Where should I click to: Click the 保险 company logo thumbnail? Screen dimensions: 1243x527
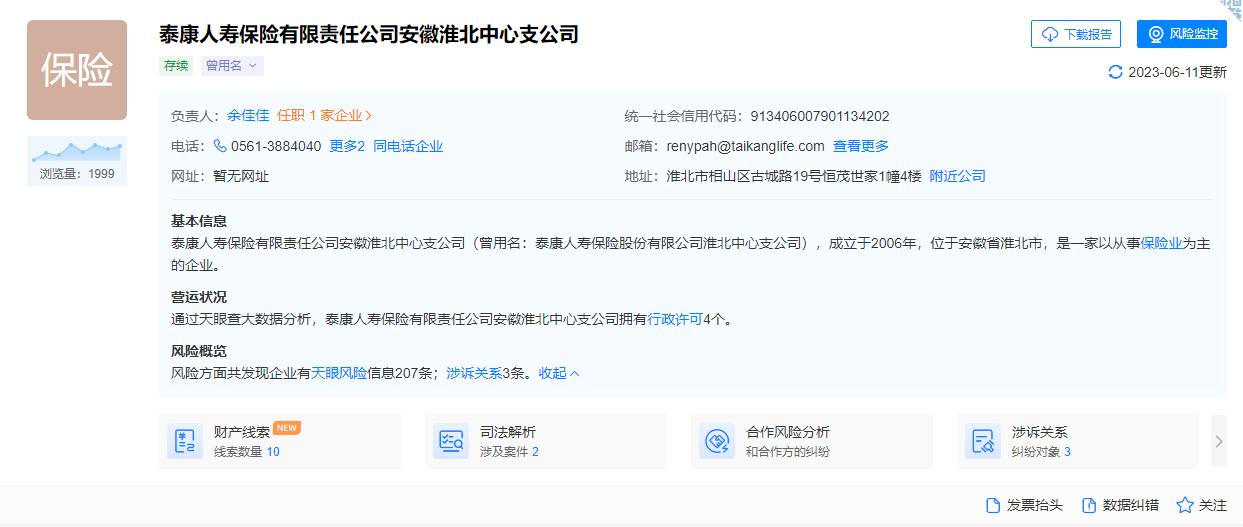click(77, 70)
